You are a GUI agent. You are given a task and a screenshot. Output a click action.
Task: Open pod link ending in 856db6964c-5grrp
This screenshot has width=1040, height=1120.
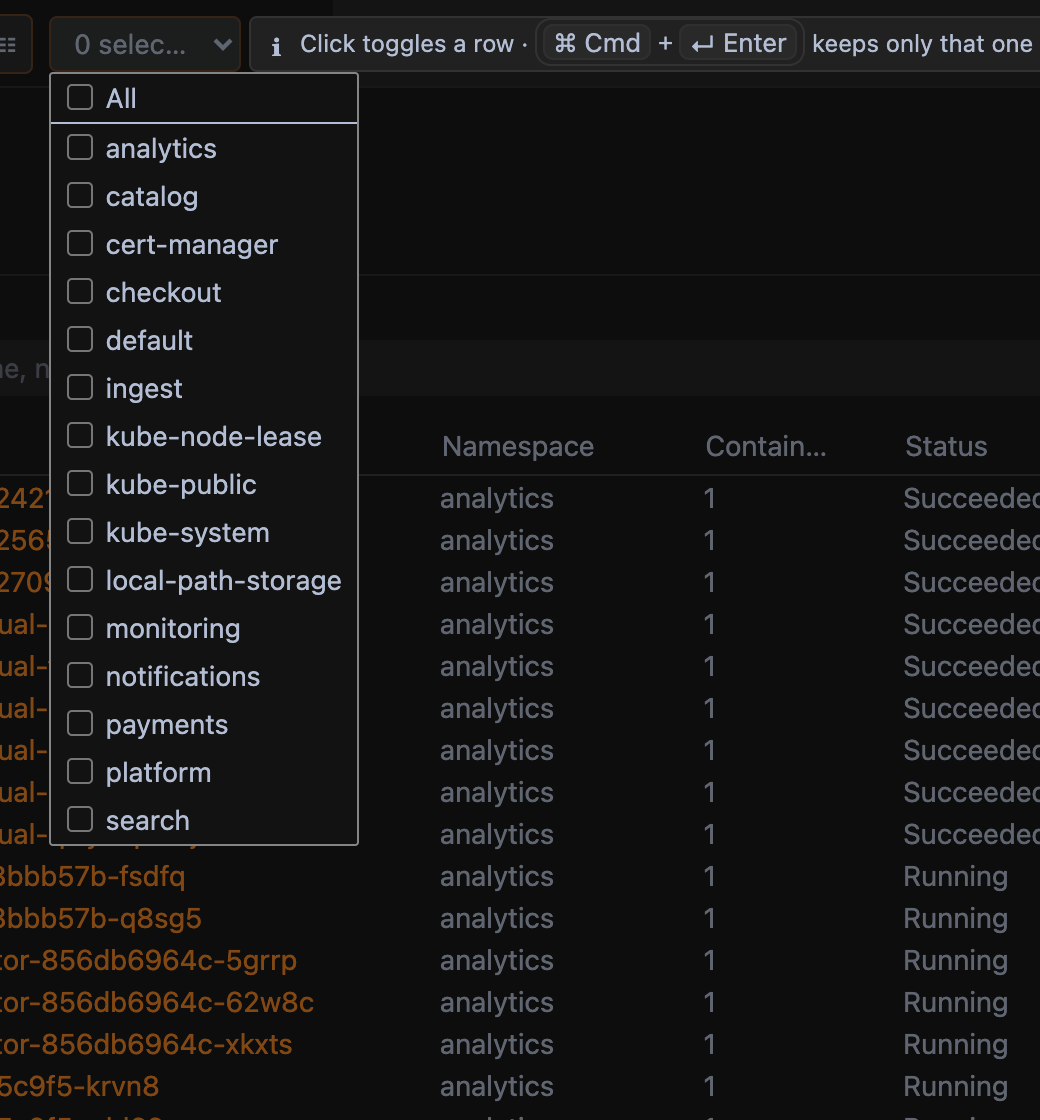coord(148,960)
